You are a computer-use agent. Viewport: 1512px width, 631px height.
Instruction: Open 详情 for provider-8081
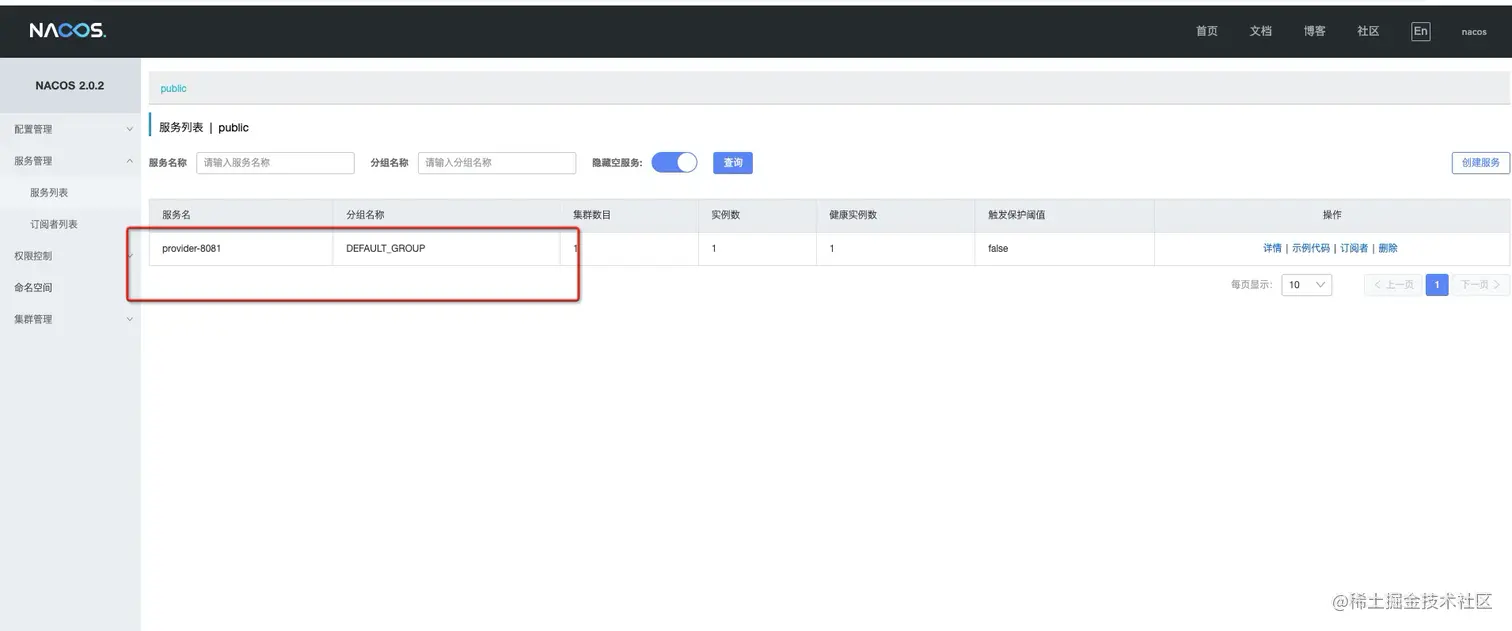coord(1272,248)
